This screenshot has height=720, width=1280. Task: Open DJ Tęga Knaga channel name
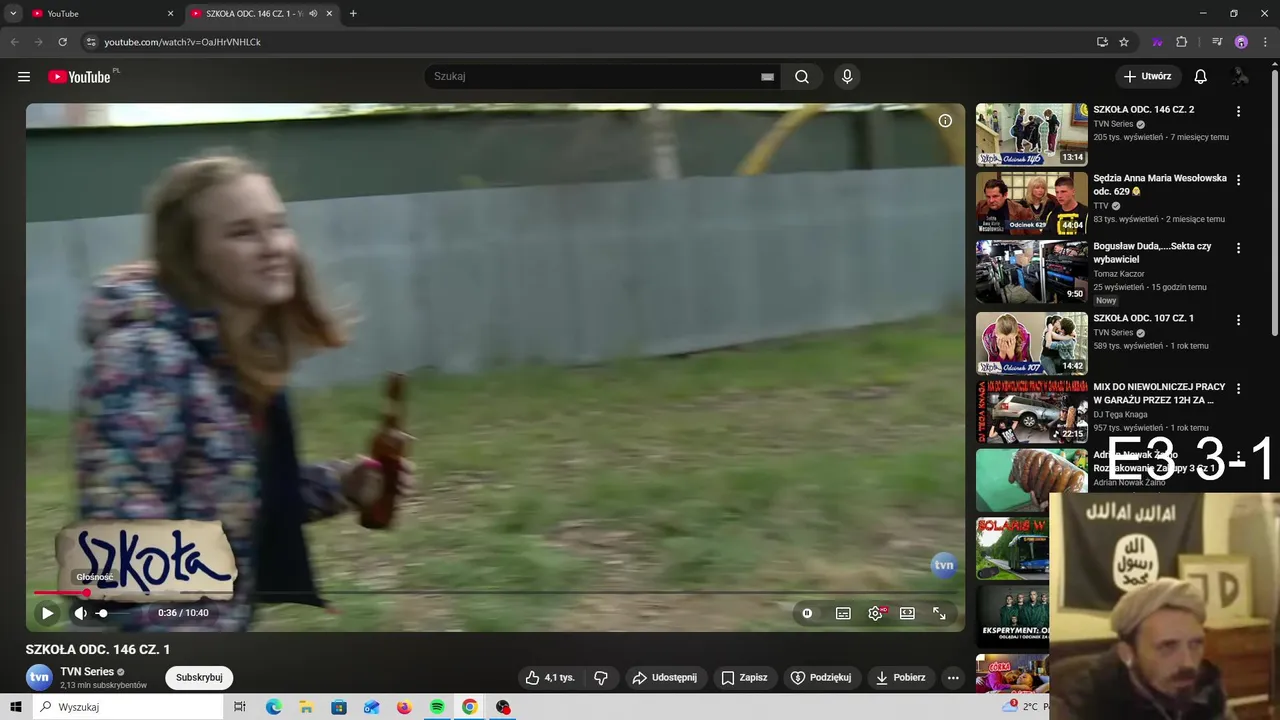(x=1120, y=414)
